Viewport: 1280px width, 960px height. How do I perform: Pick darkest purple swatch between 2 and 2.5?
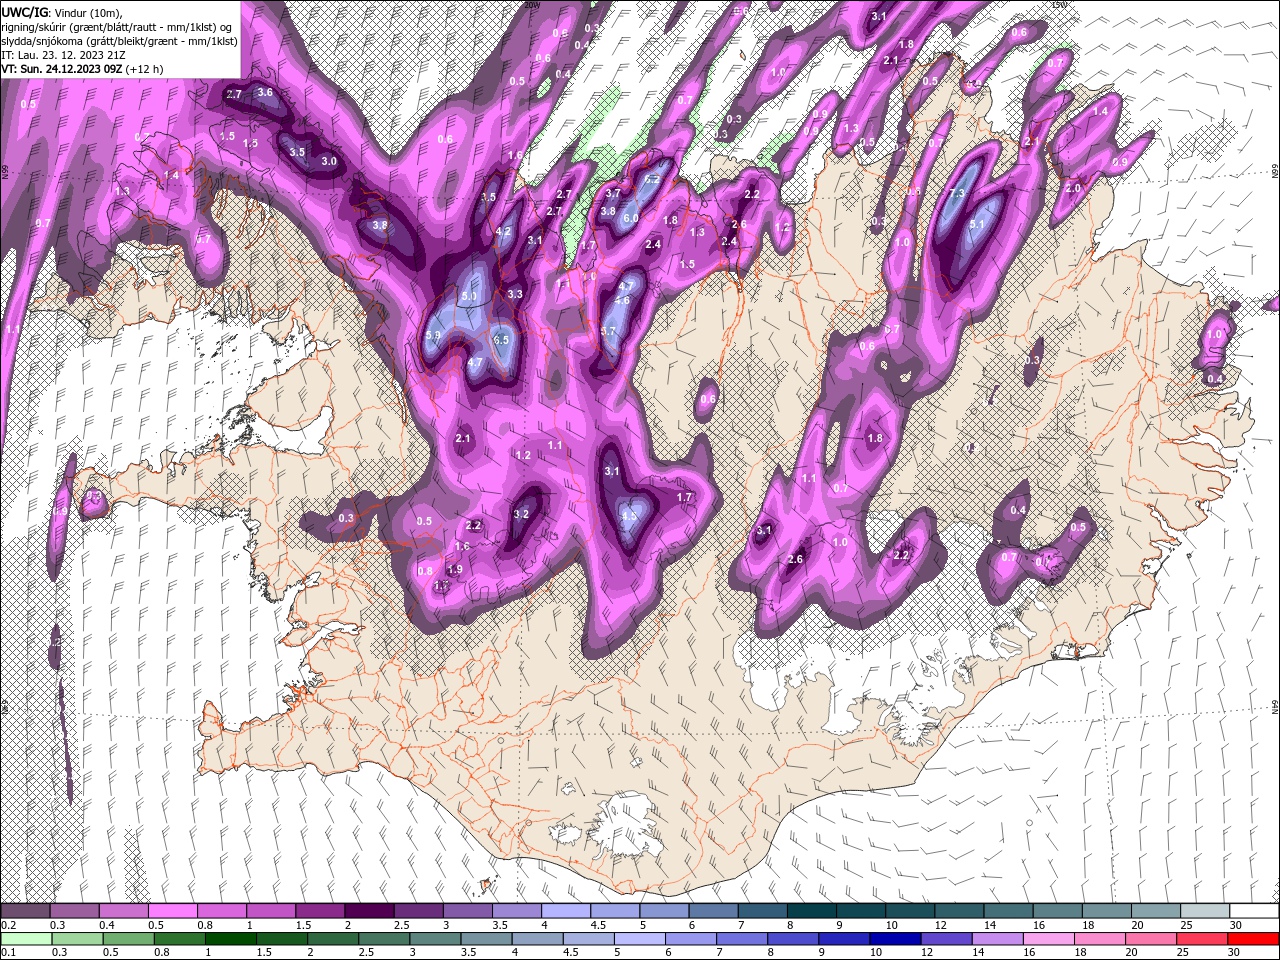coord(369,911)
